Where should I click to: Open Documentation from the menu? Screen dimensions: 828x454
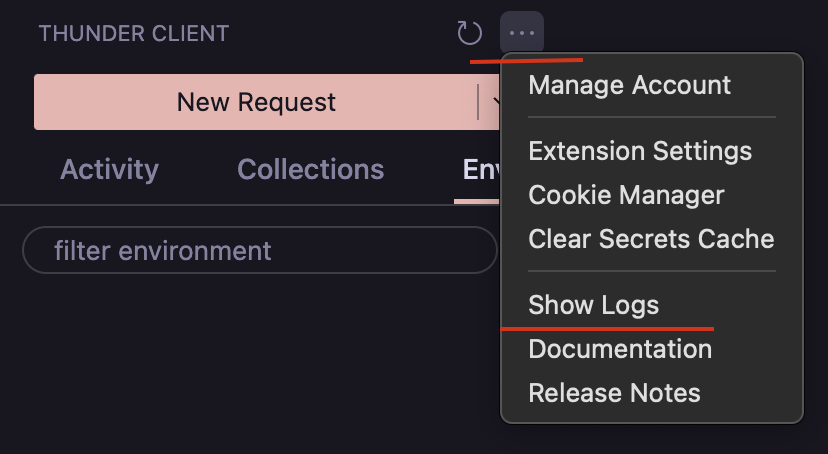(x=620, y=349)
